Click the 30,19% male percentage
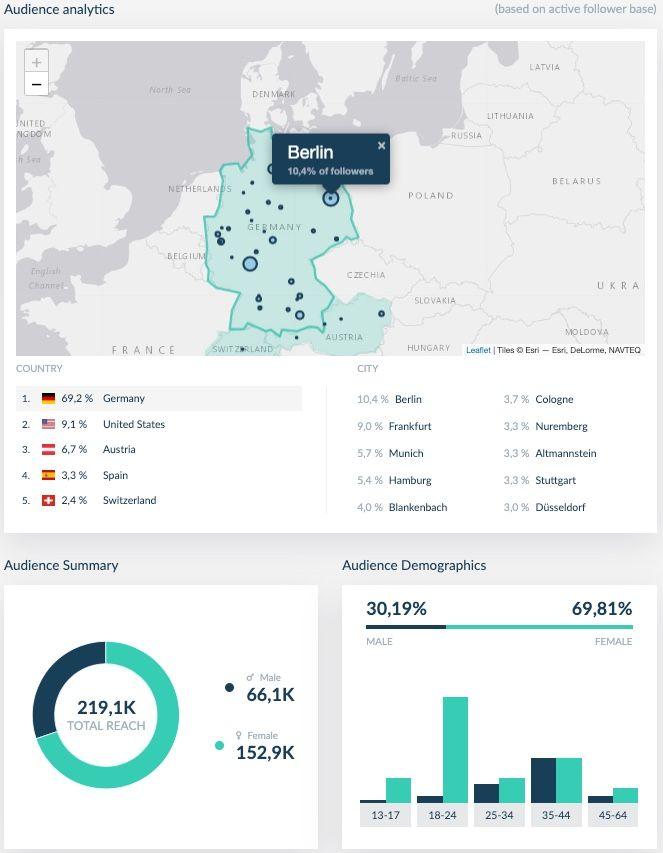Image resolution: width=663 pixels, height=853 pixels. point(396,608)
